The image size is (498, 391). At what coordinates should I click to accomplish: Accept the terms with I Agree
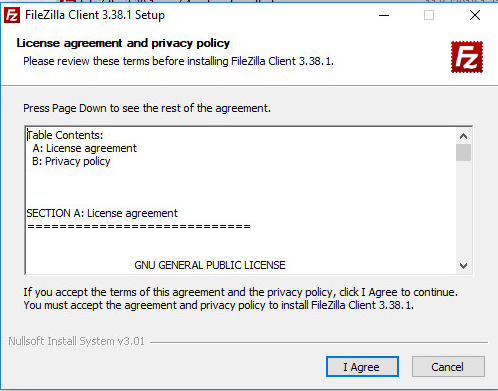coord(362,367)
